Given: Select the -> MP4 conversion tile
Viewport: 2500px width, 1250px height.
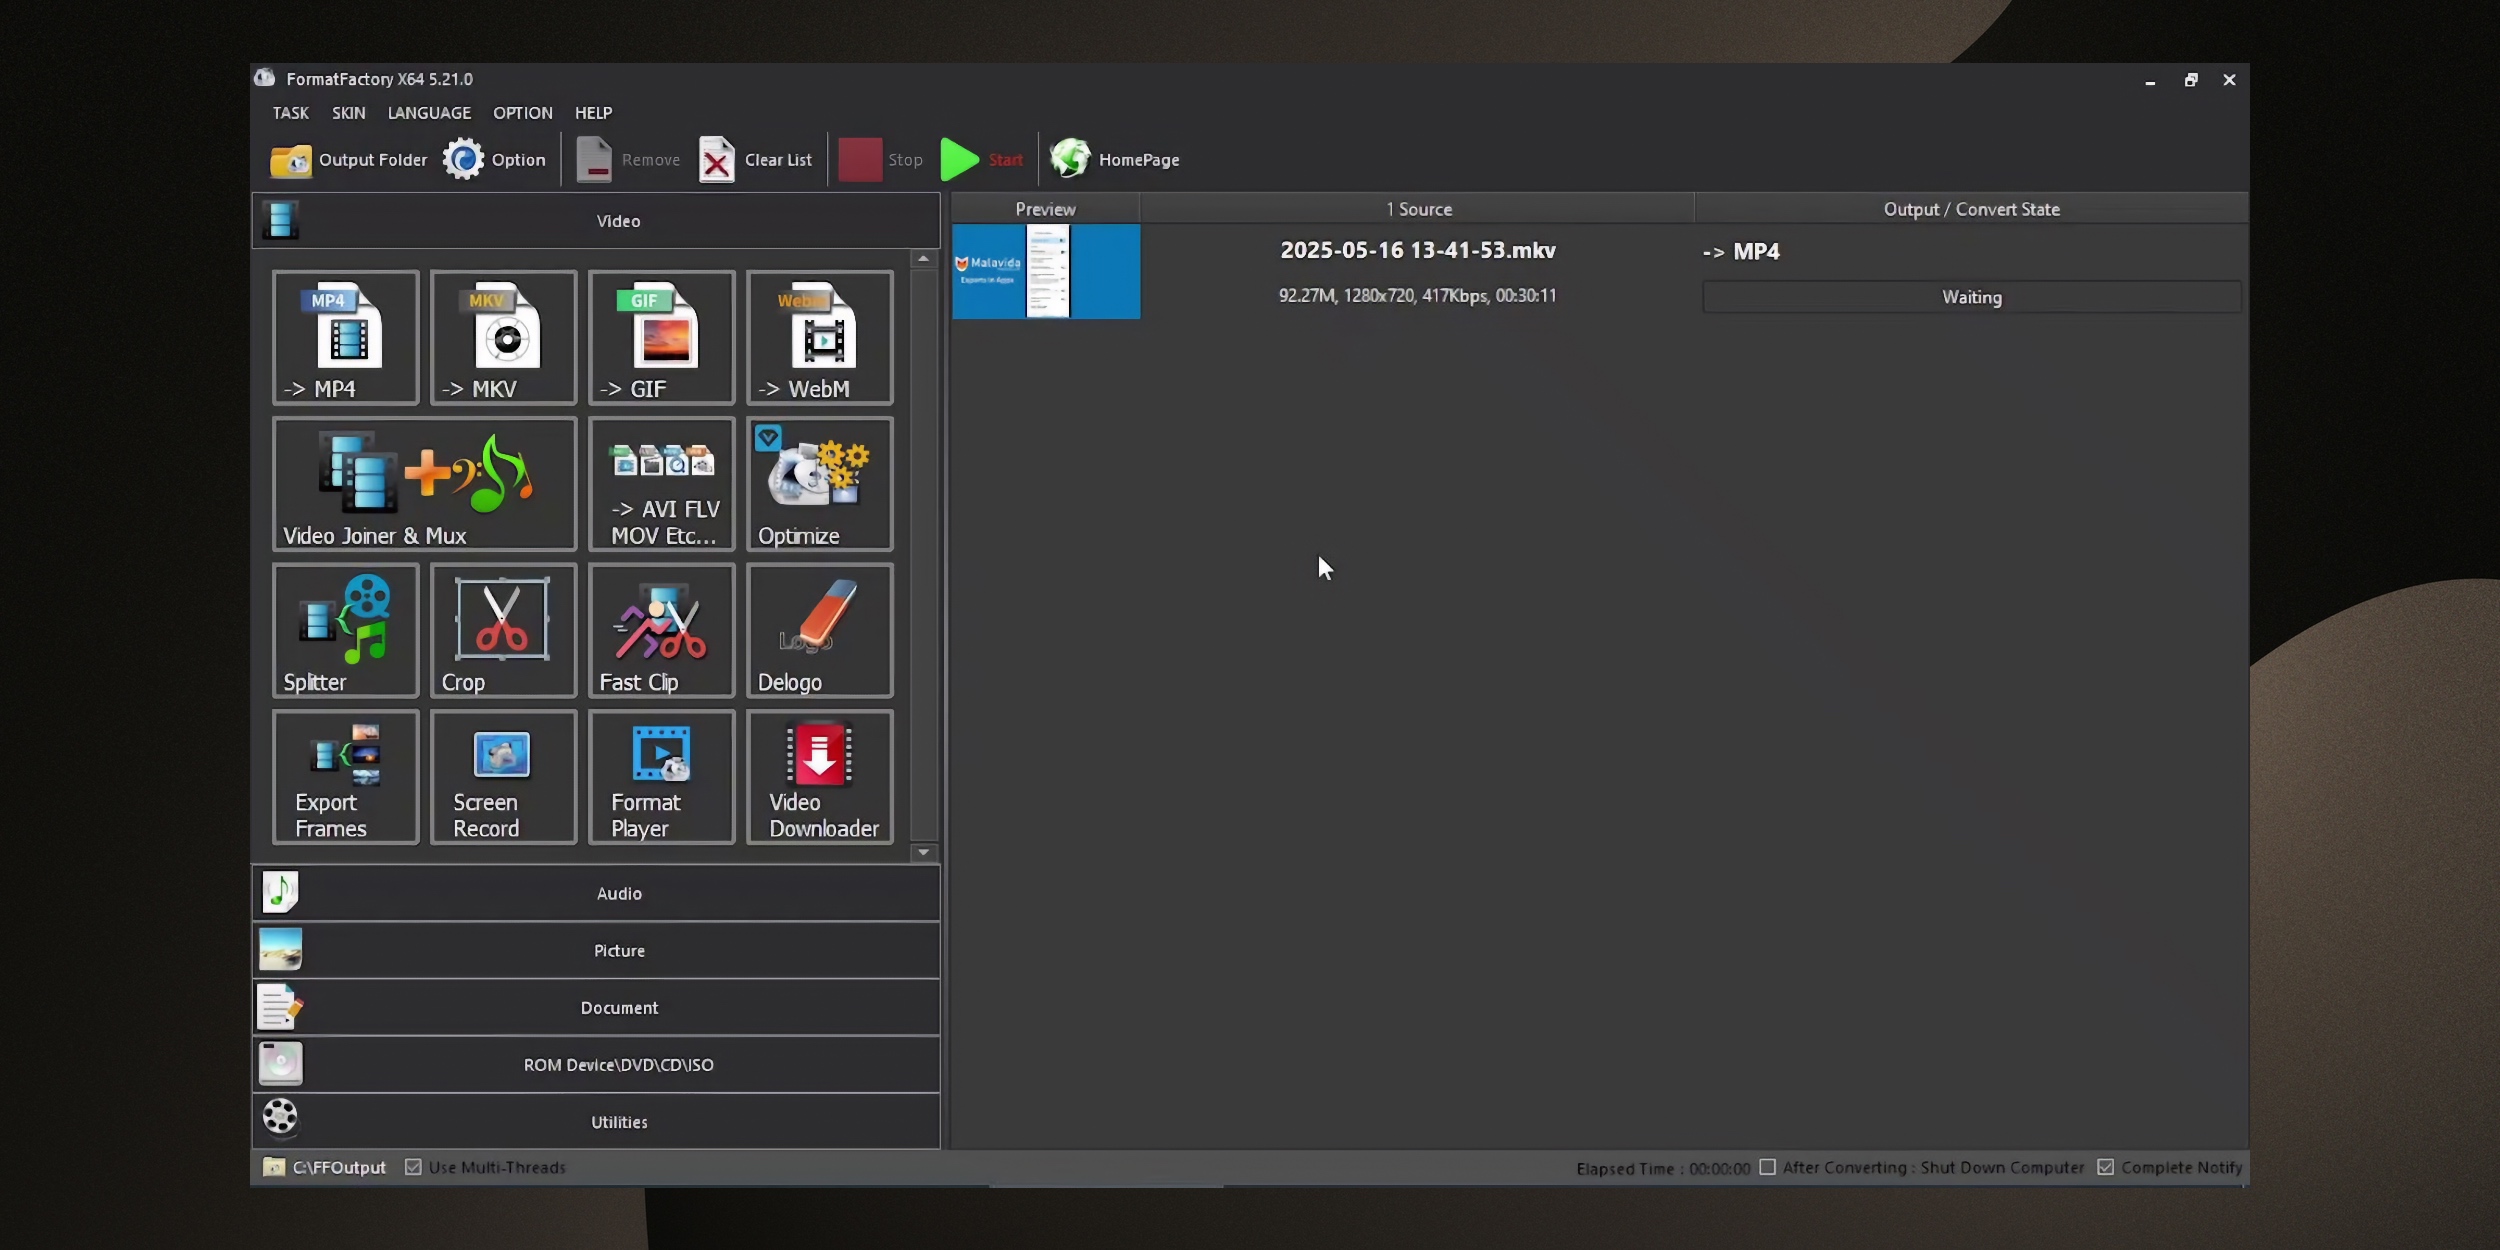Looking at the screenshot, I should [x=345, y=338].
